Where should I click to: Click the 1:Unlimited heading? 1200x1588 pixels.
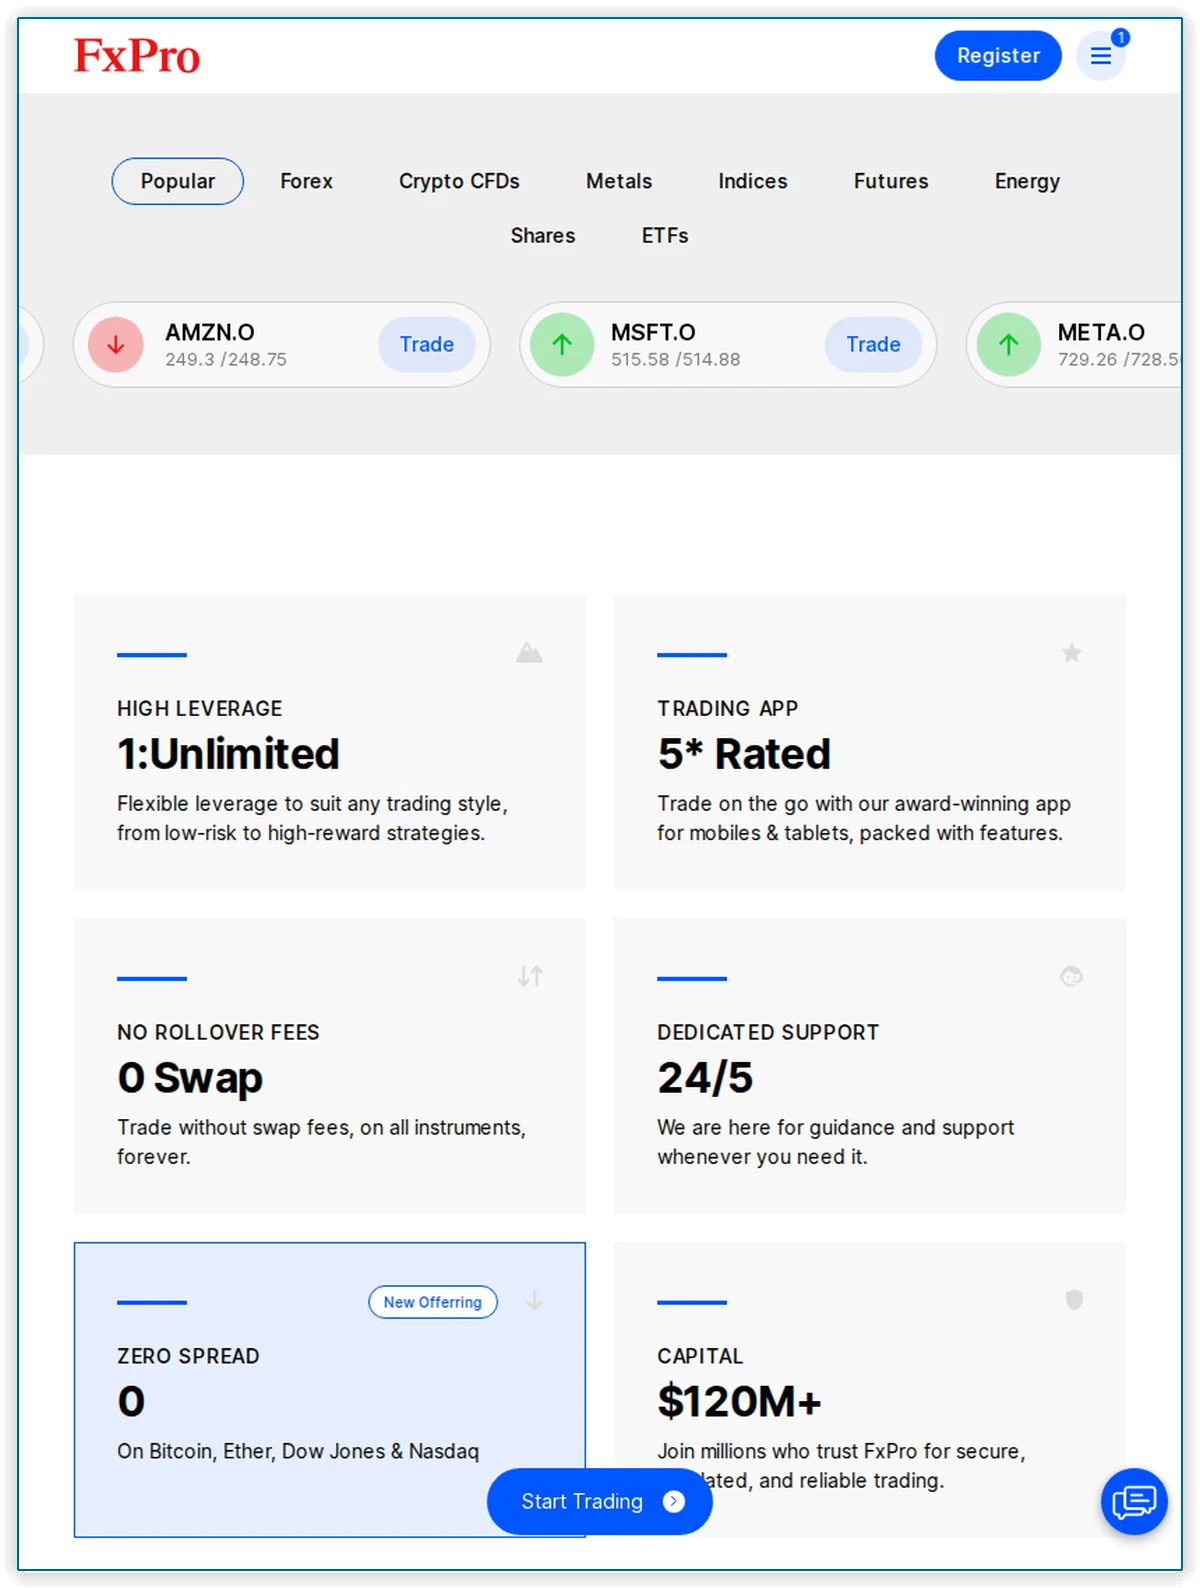[228, 754]
